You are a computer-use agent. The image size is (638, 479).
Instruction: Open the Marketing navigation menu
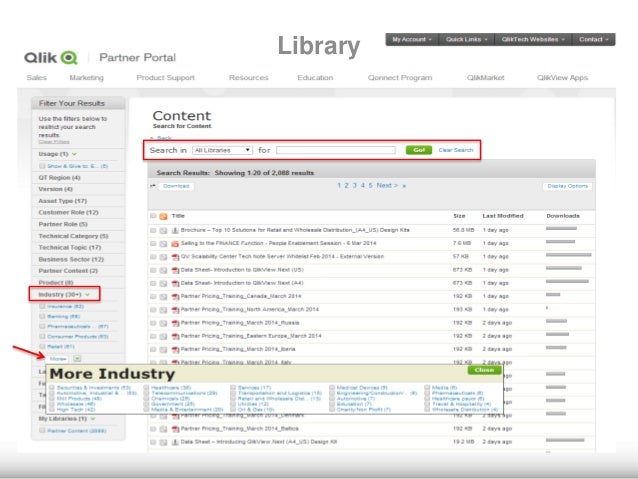pyautogui.click(x=87, y=78)
